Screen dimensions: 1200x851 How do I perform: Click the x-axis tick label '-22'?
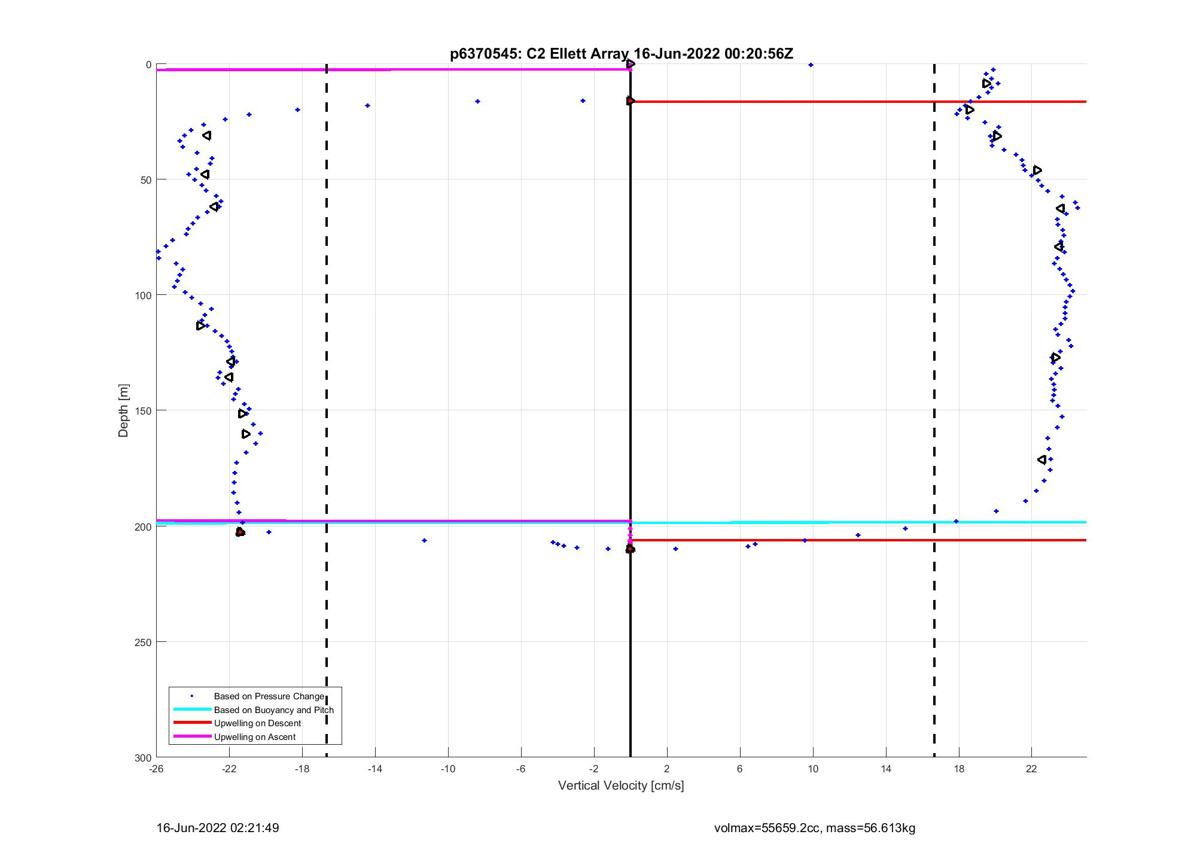tap(229, 769)
